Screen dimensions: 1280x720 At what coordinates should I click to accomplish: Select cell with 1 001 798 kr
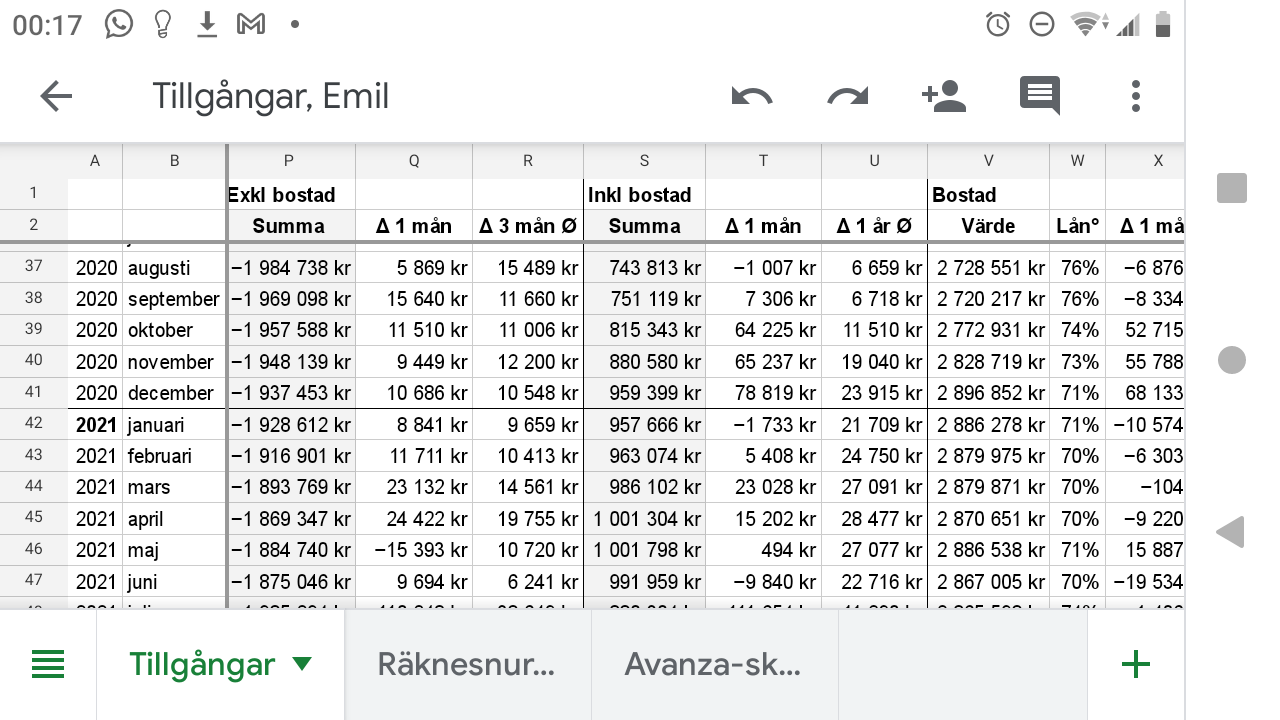[x=644, y=550]
